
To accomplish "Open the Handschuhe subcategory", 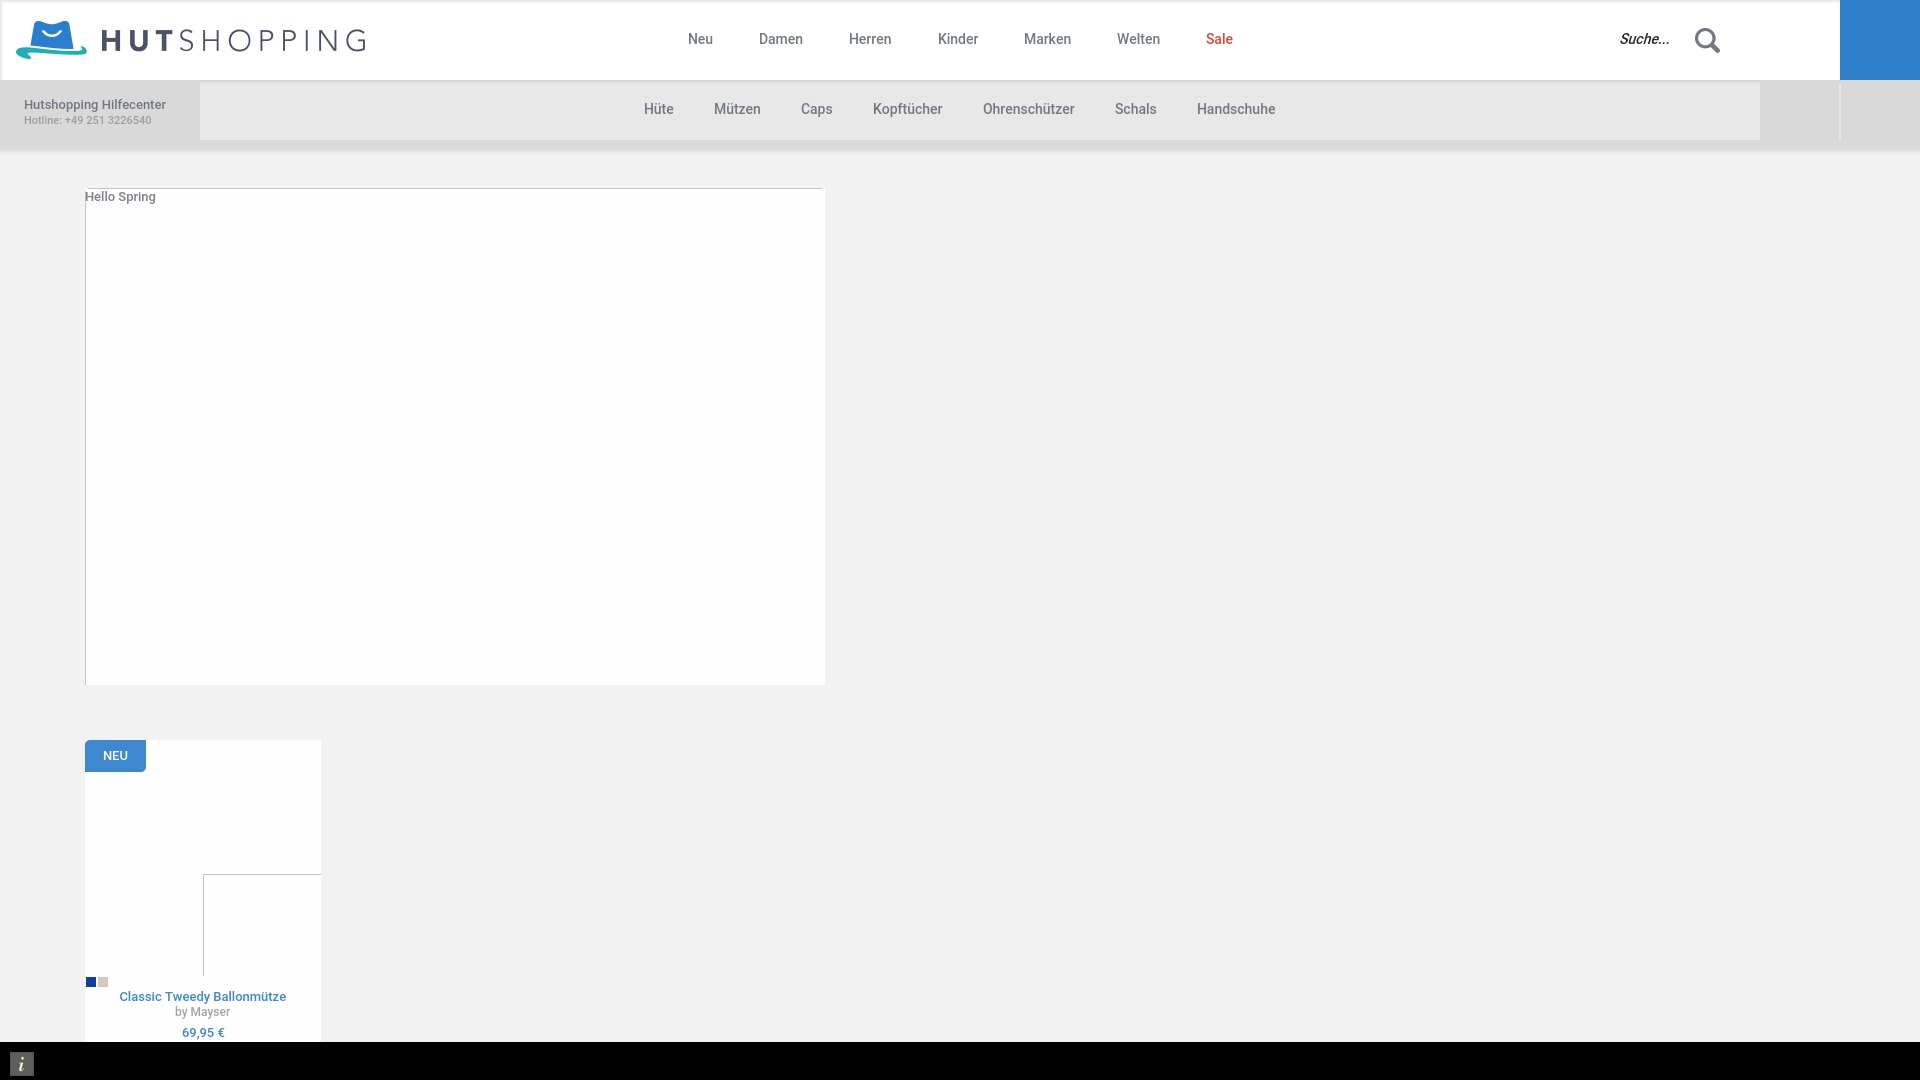I will point(1235,109).
